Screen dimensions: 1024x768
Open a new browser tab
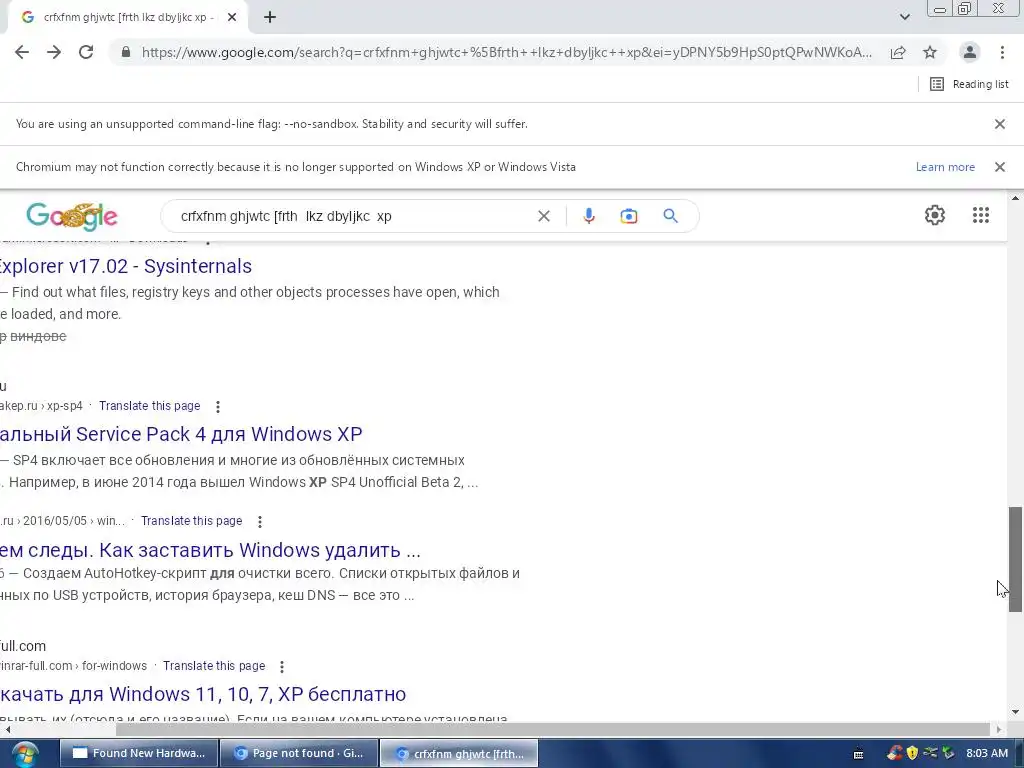[270, 18]
